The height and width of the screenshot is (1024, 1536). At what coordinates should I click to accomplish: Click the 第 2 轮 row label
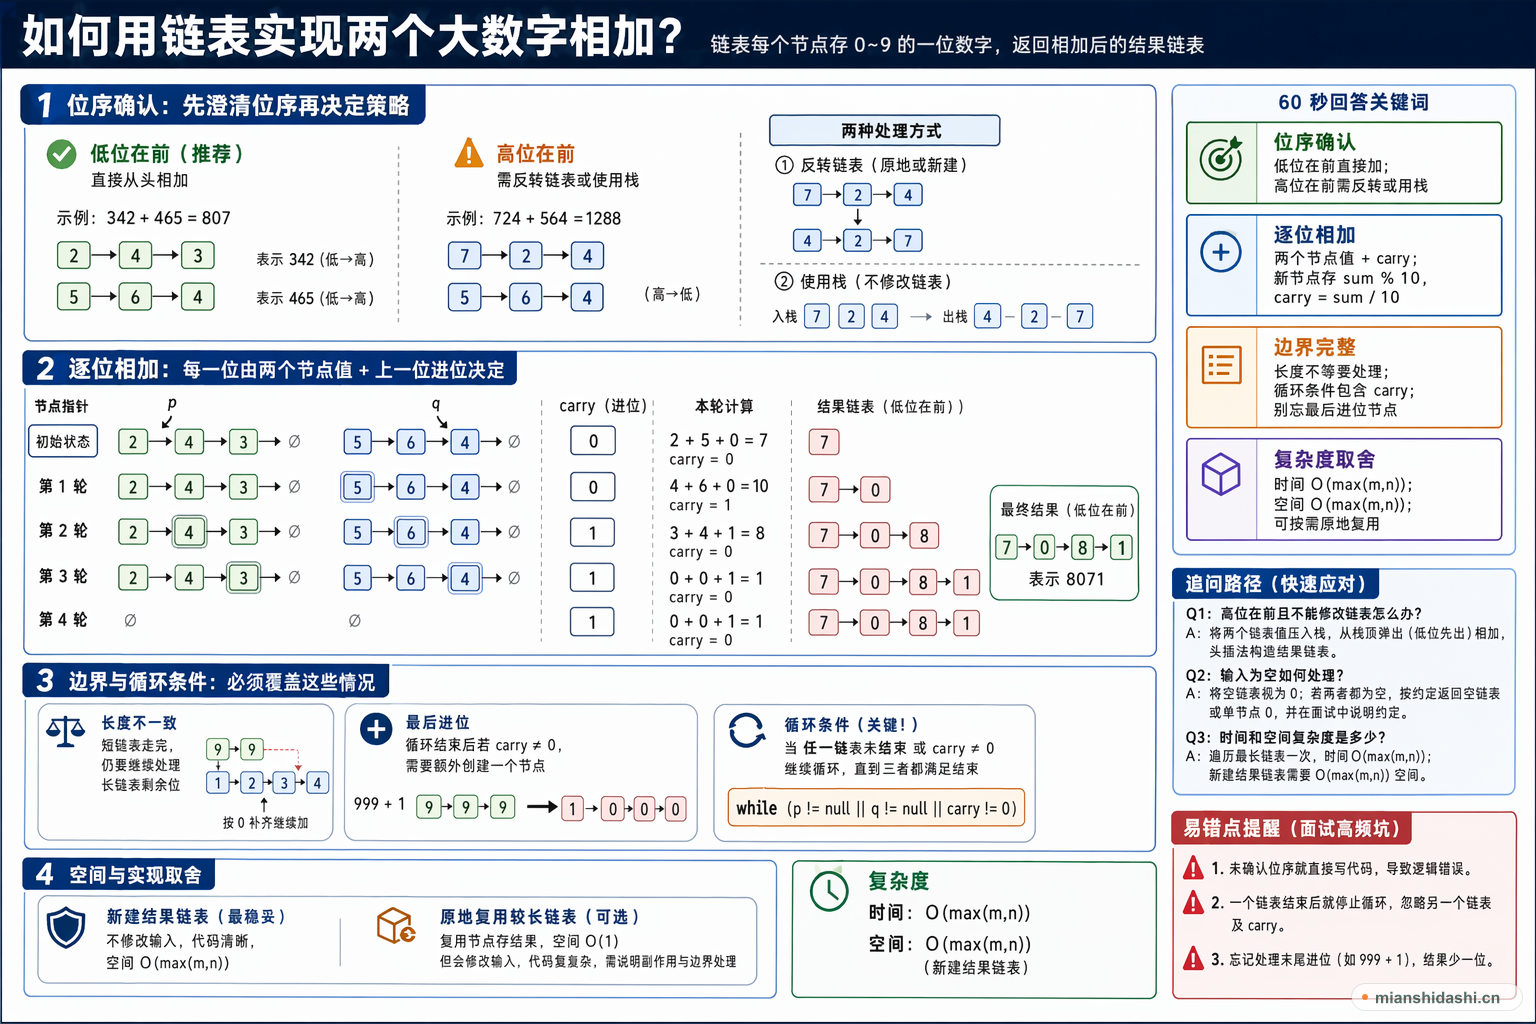63,531
